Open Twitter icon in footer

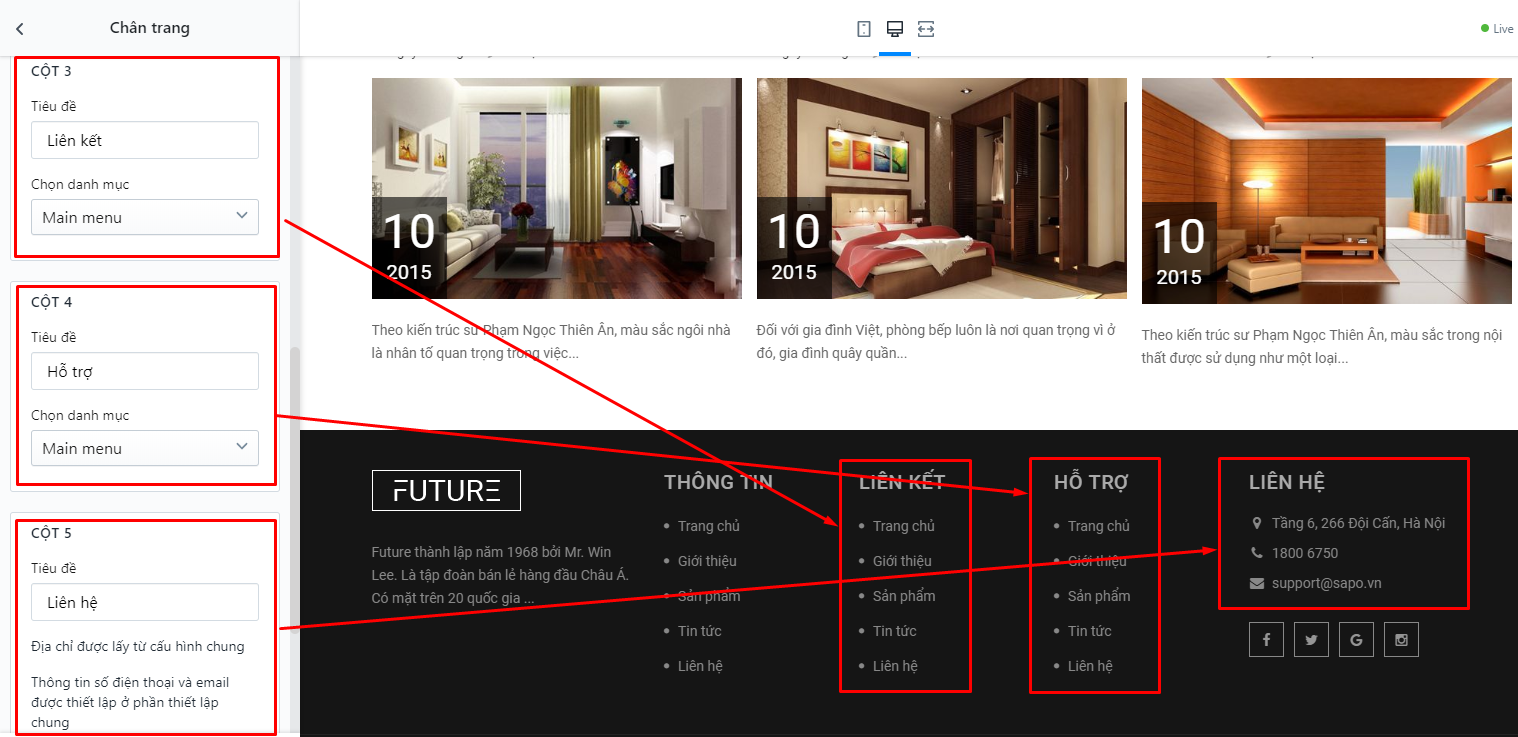(1311, 640)
